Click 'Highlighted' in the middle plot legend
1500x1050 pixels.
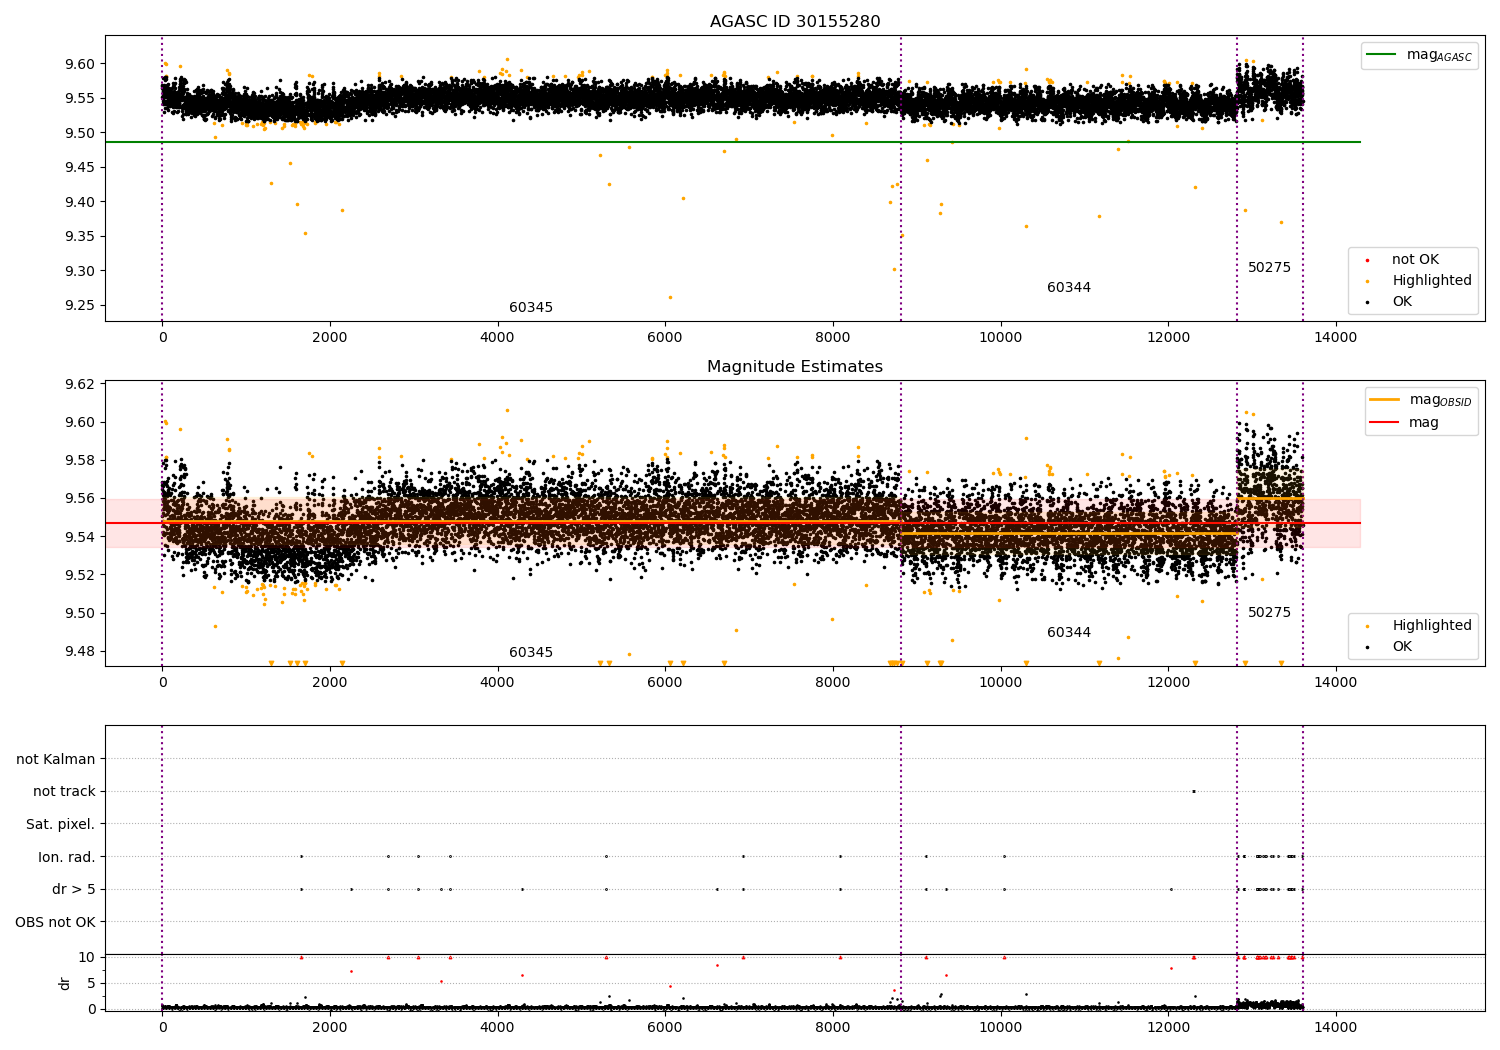pos(1432,626)
